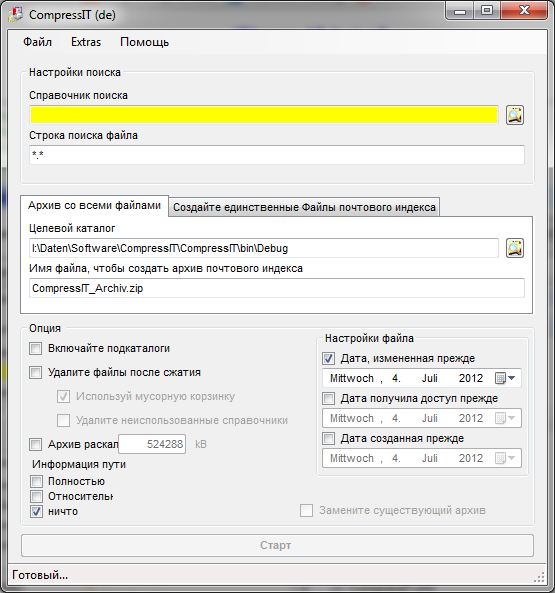This screenshot has height=593, width=555.
Task: Click the Старт button
Action: [278, 545]
